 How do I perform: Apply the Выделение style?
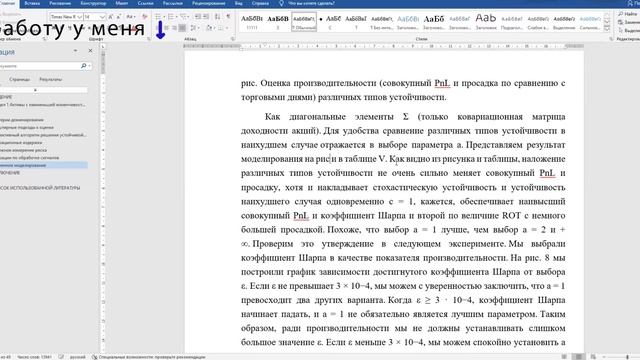tap(564, 22)
